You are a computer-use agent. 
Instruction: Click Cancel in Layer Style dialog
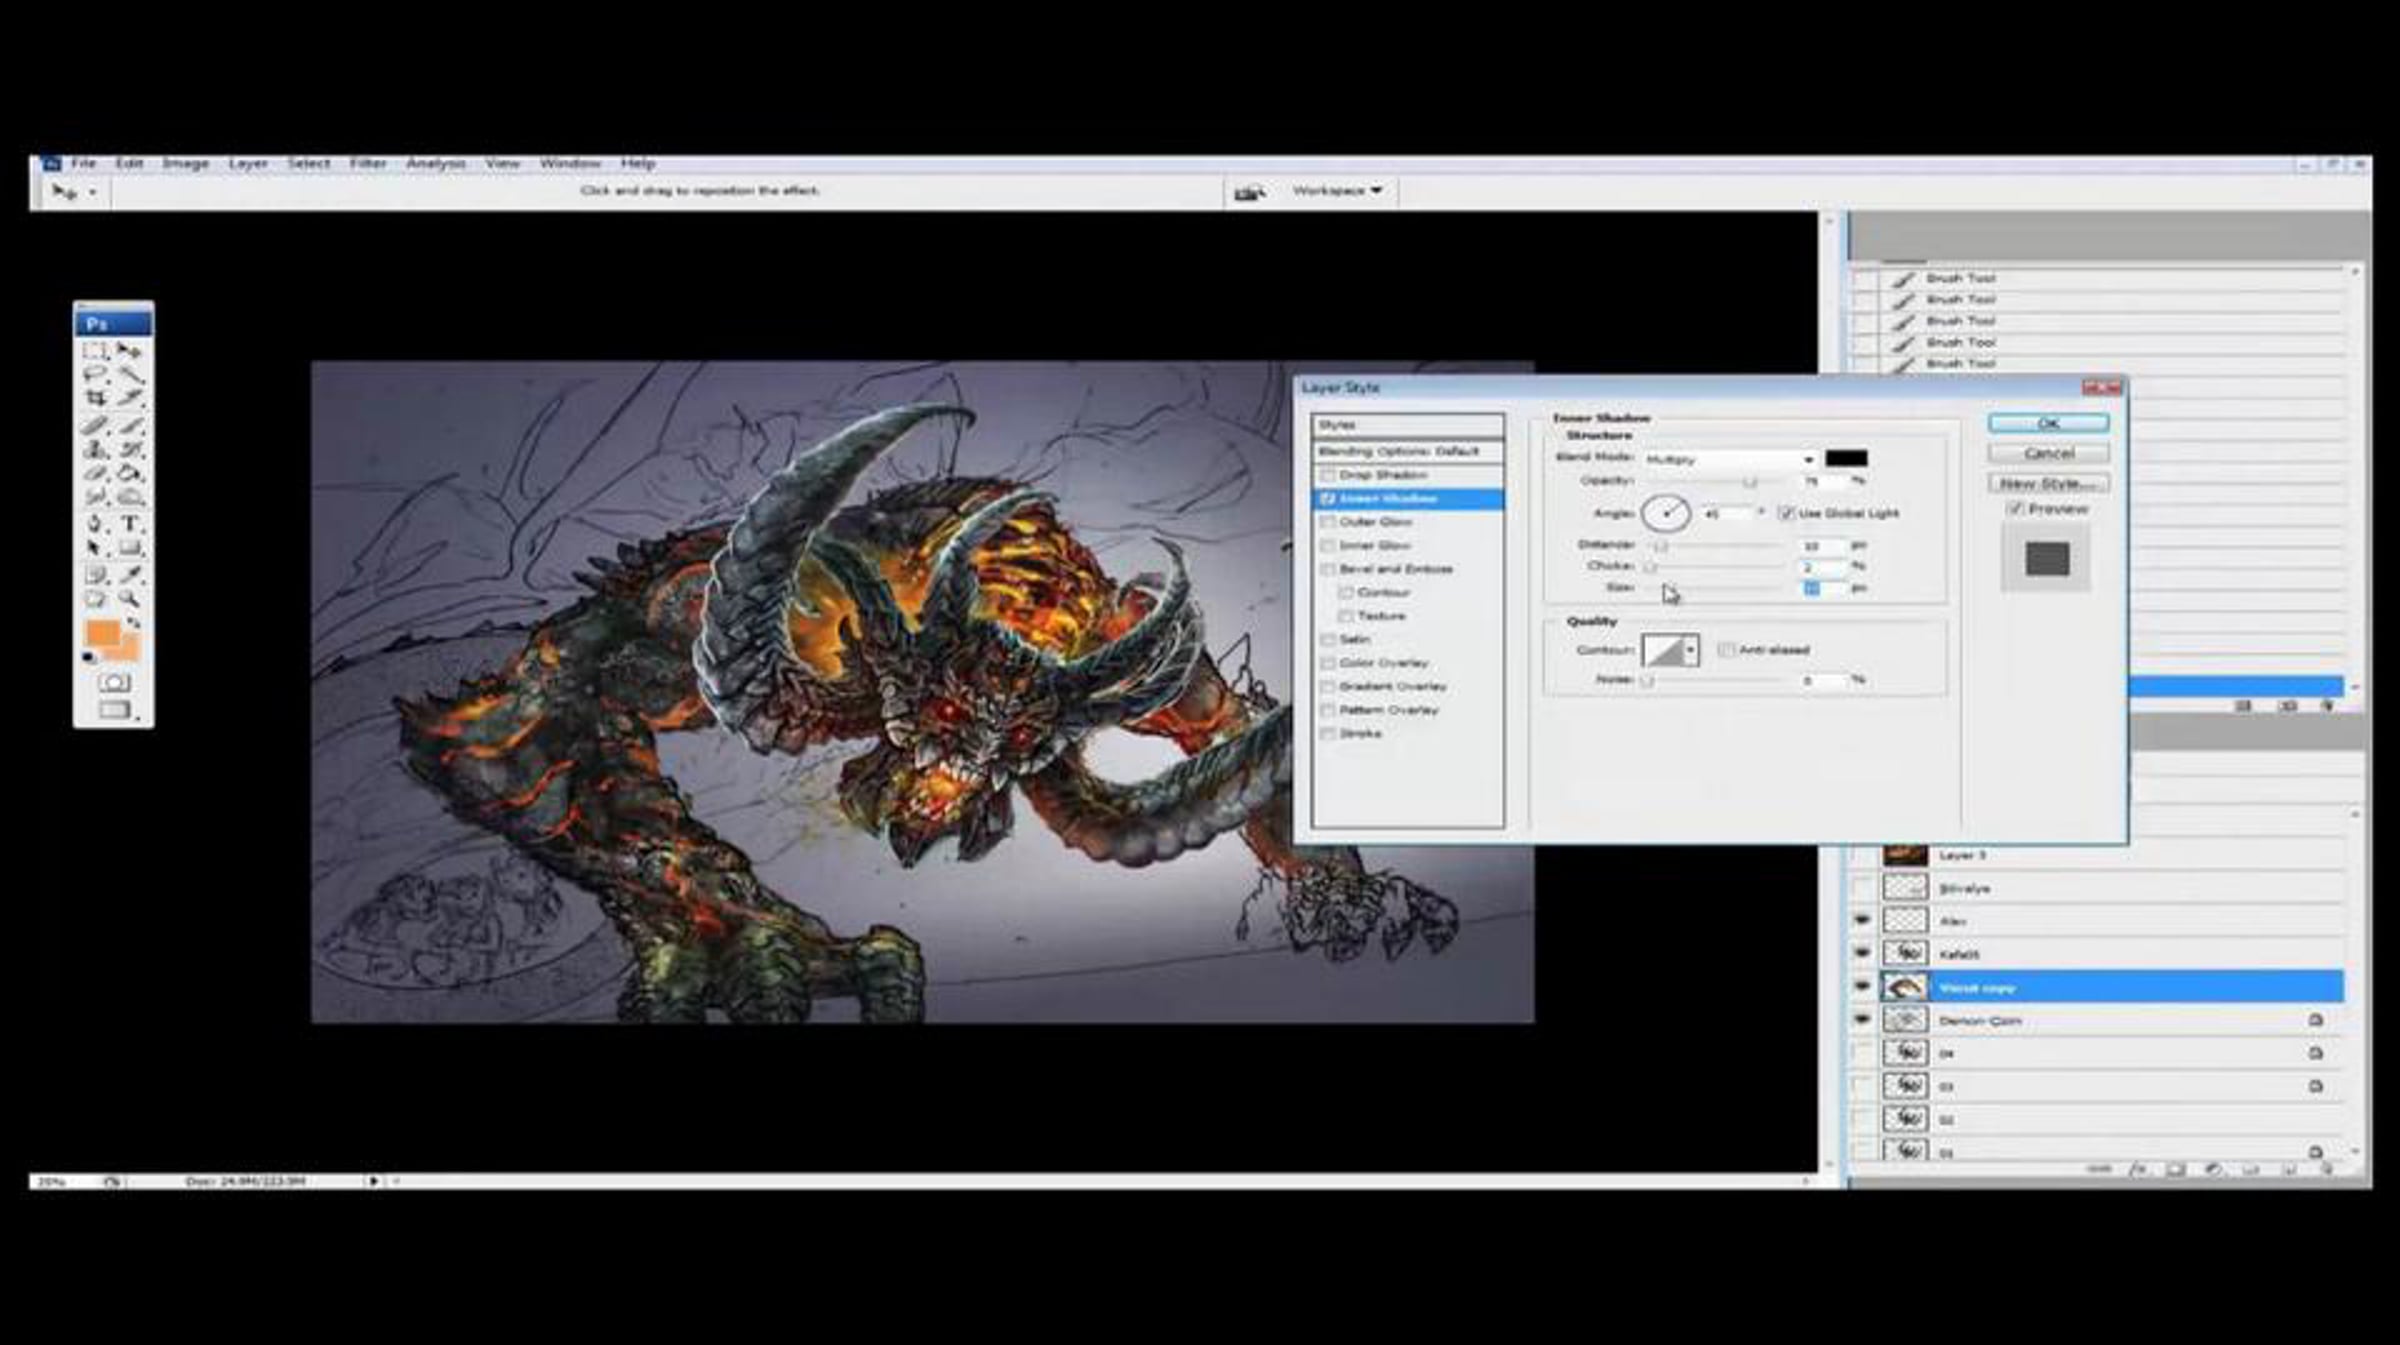coord(2049,453)
